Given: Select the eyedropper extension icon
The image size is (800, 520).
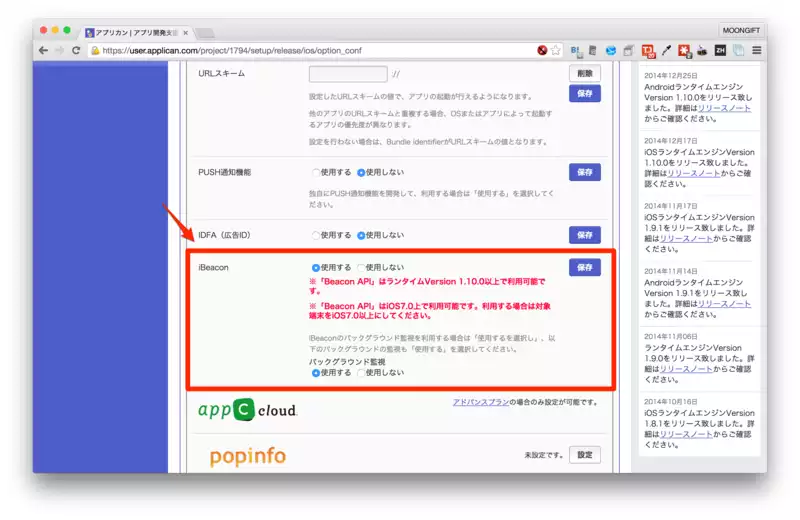Looking at the screenshot, I should pos(666,50).
